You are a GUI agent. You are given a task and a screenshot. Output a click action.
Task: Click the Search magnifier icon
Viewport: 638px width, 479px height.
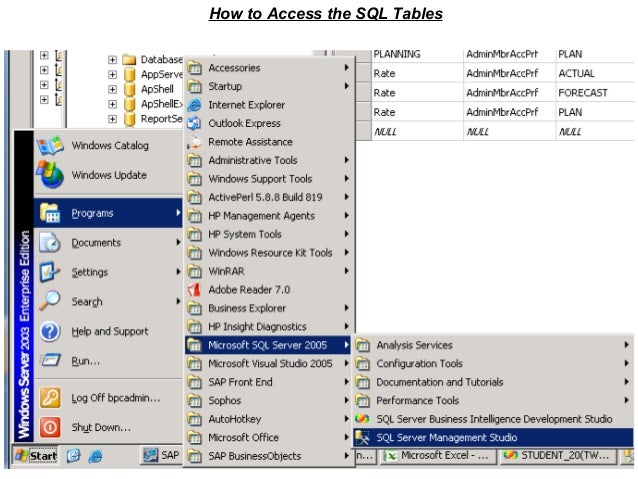click(50, 301)
